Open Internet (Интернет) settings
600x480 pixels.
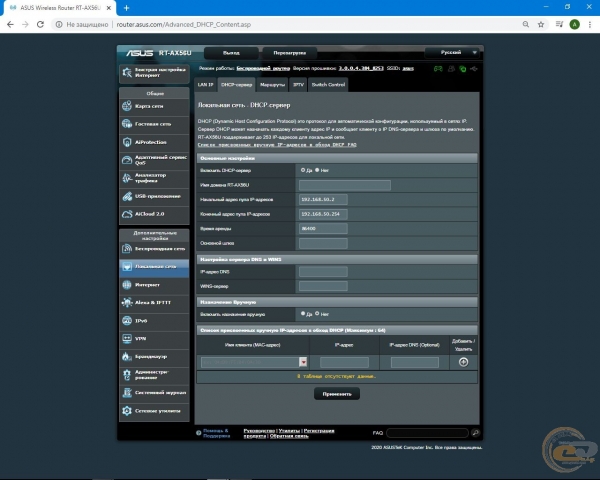click(x=154, y=284)
